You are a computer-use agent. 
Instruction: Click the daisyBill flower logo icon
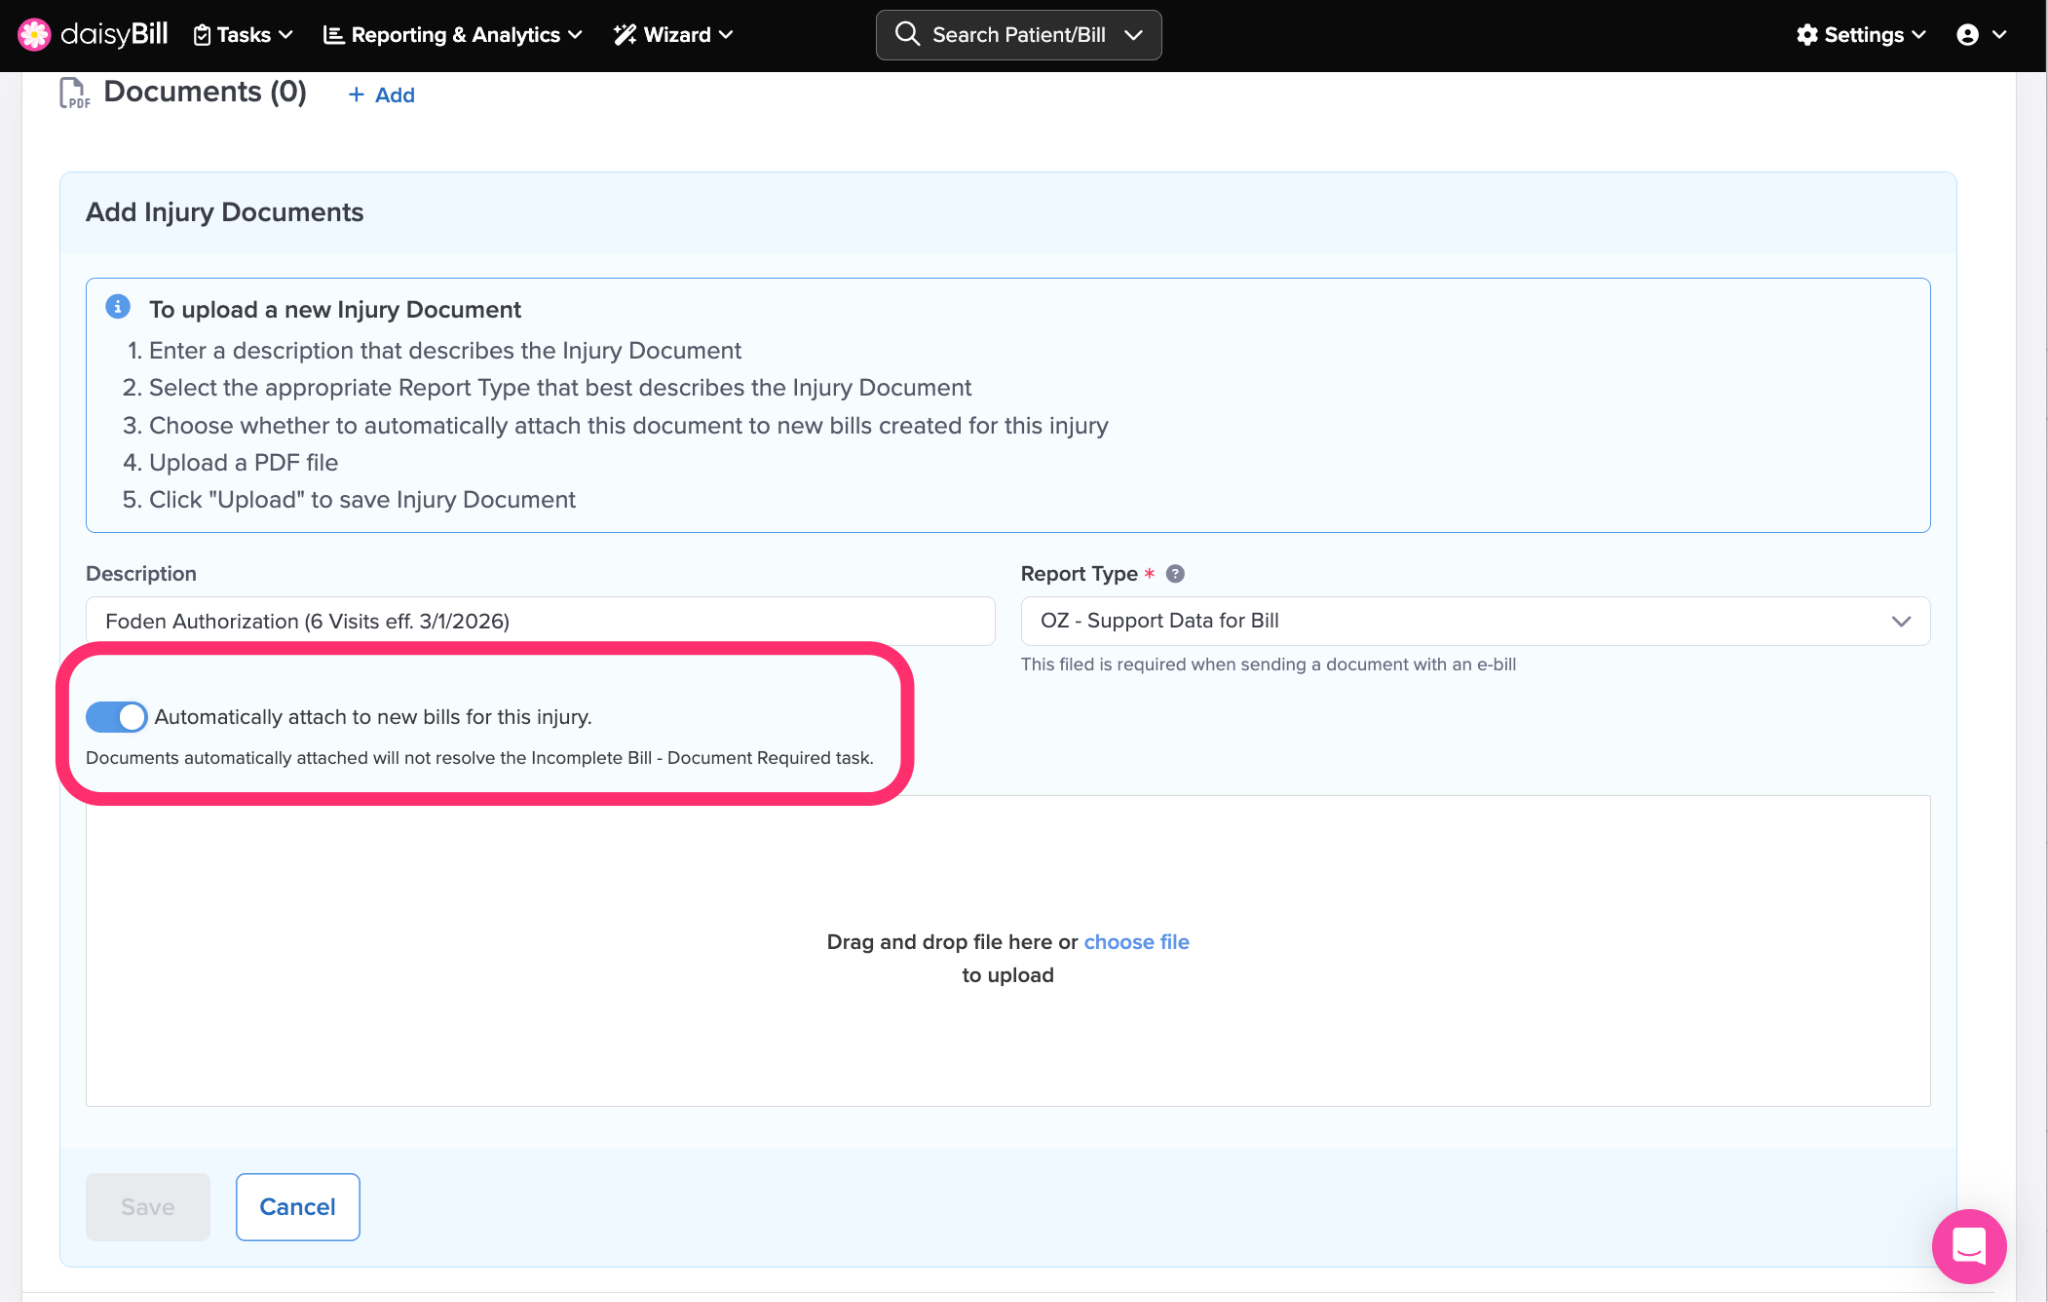click(x=34, y=34)
